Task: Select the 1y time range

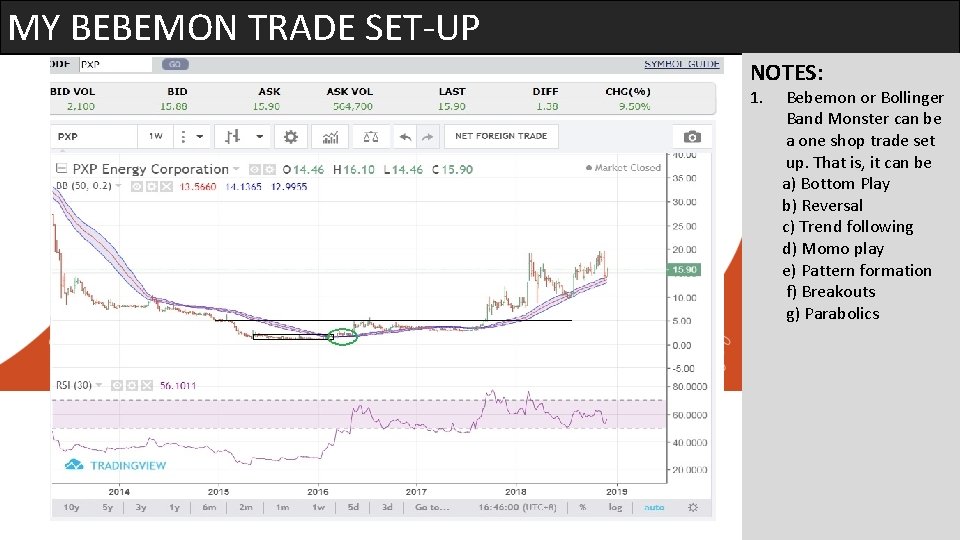Action: coord(174,508)
